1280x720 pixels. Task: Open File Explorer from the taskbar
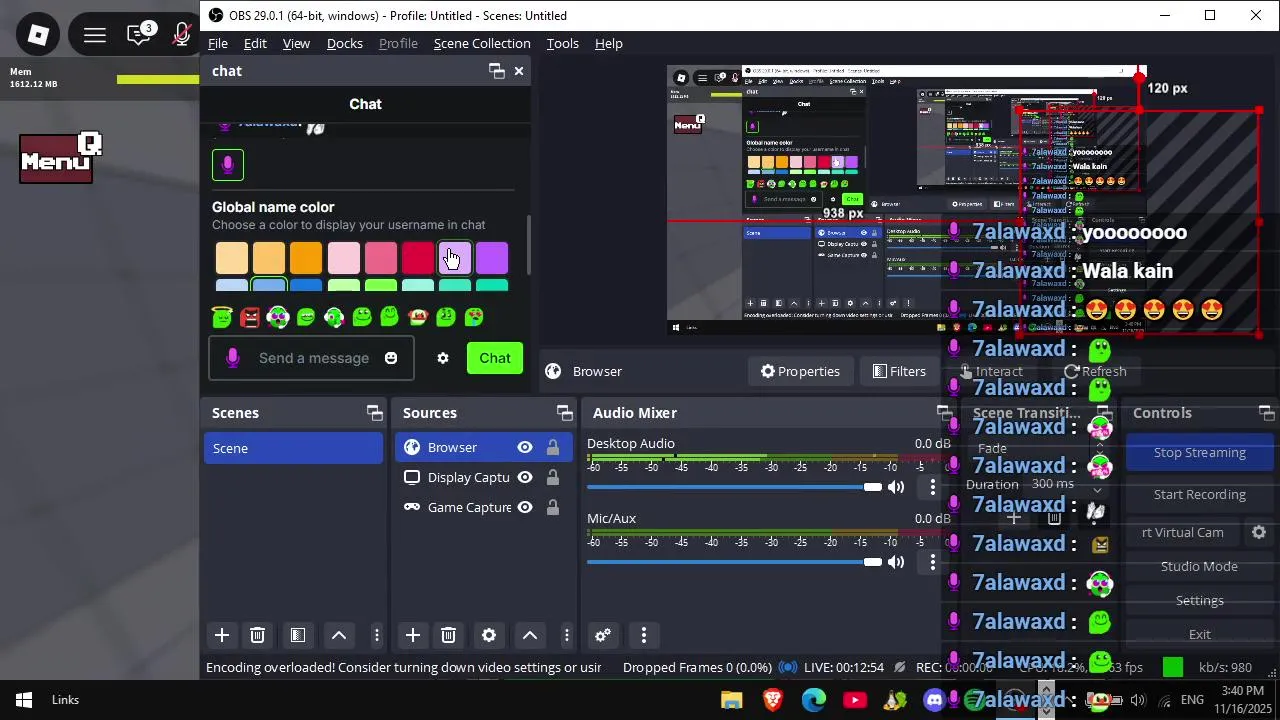tap(732, 700)
